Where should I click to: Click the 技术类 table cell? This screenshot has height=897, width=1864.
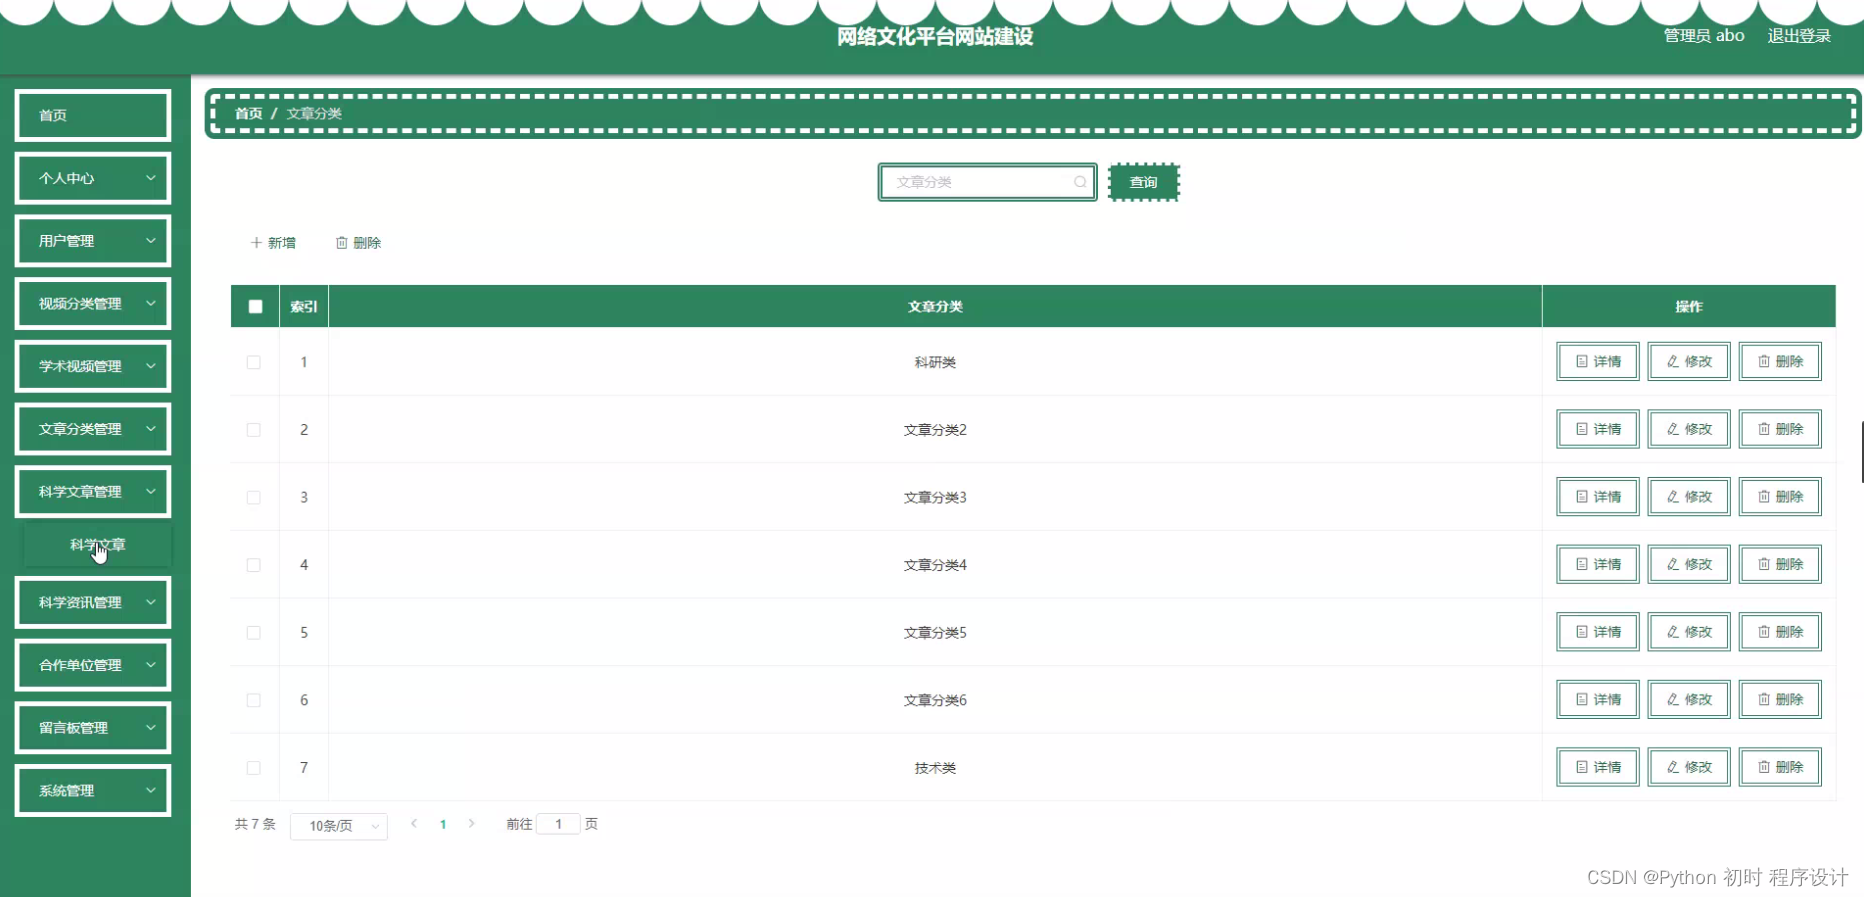click(x=935, y=768)
